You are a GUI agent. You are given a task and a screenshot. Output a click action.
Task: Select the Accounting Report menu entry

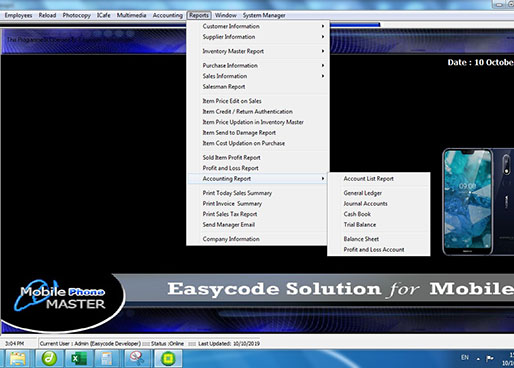[258, 179]
